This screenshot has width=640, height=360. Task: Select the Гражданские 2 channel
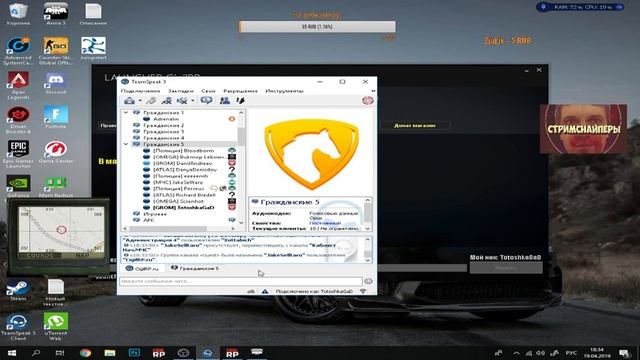coord(163,125)
